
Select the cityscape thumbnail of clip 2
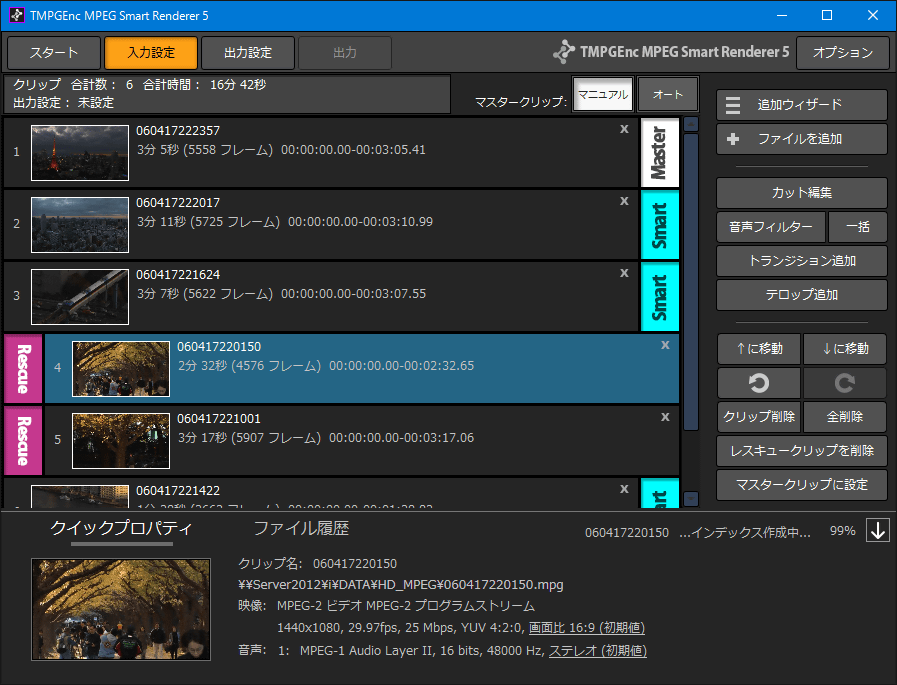point(80,225)
